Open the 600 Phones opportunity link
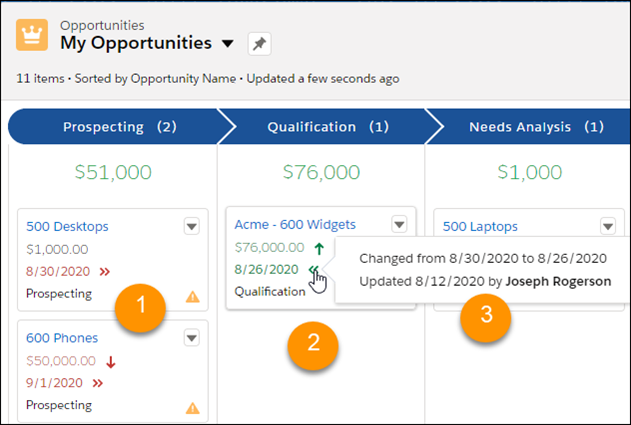This screenshot has height=425, width=631. coord(62,339)
